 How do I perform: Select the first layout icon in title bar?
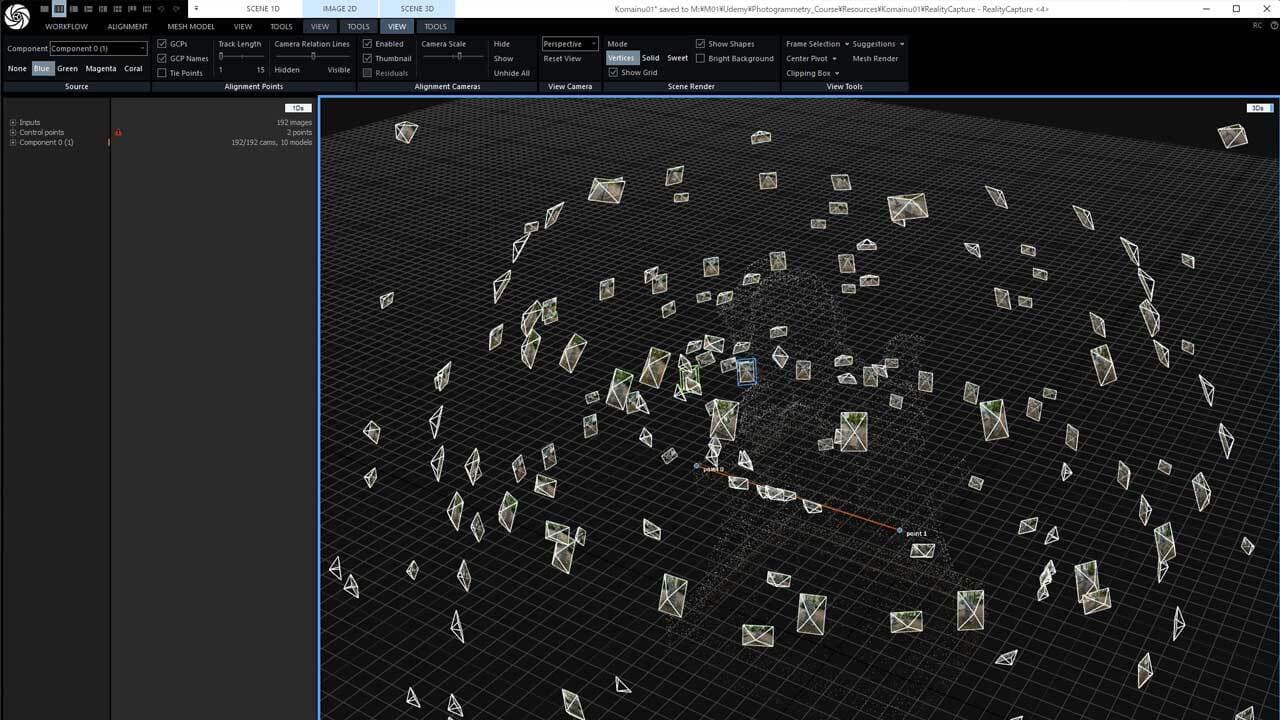(x=44, y=9)
